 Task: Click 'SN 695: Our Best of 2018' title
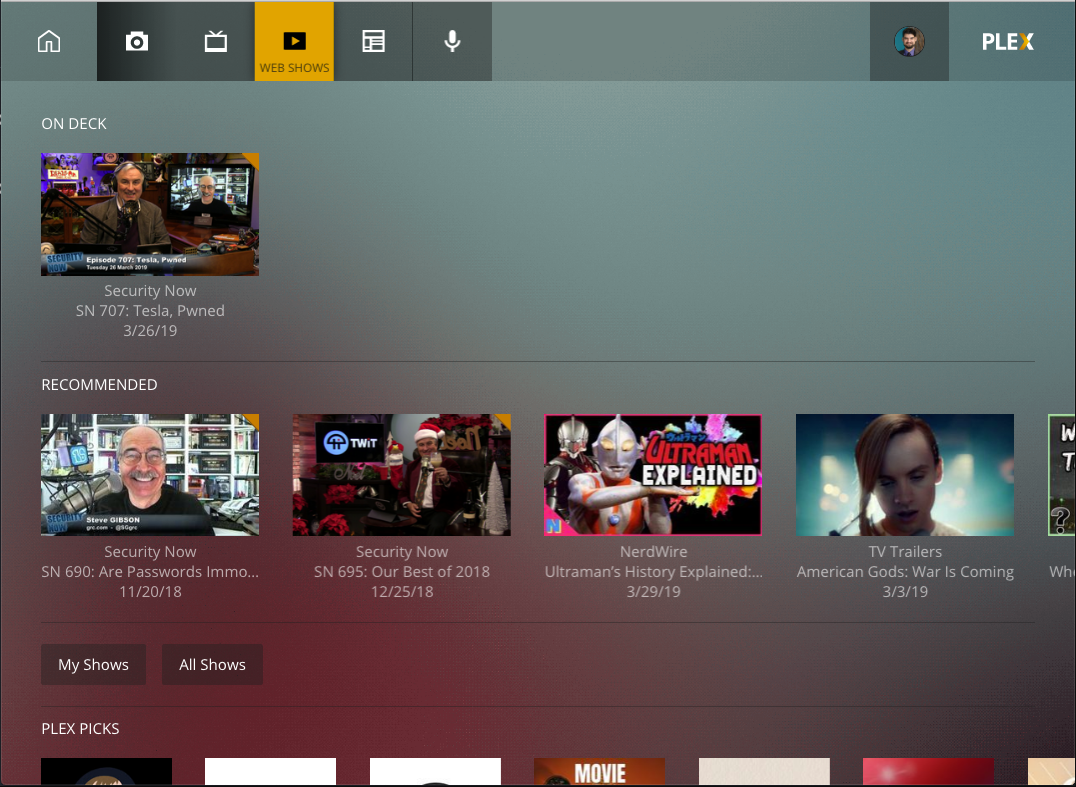(x=401, y=572)
